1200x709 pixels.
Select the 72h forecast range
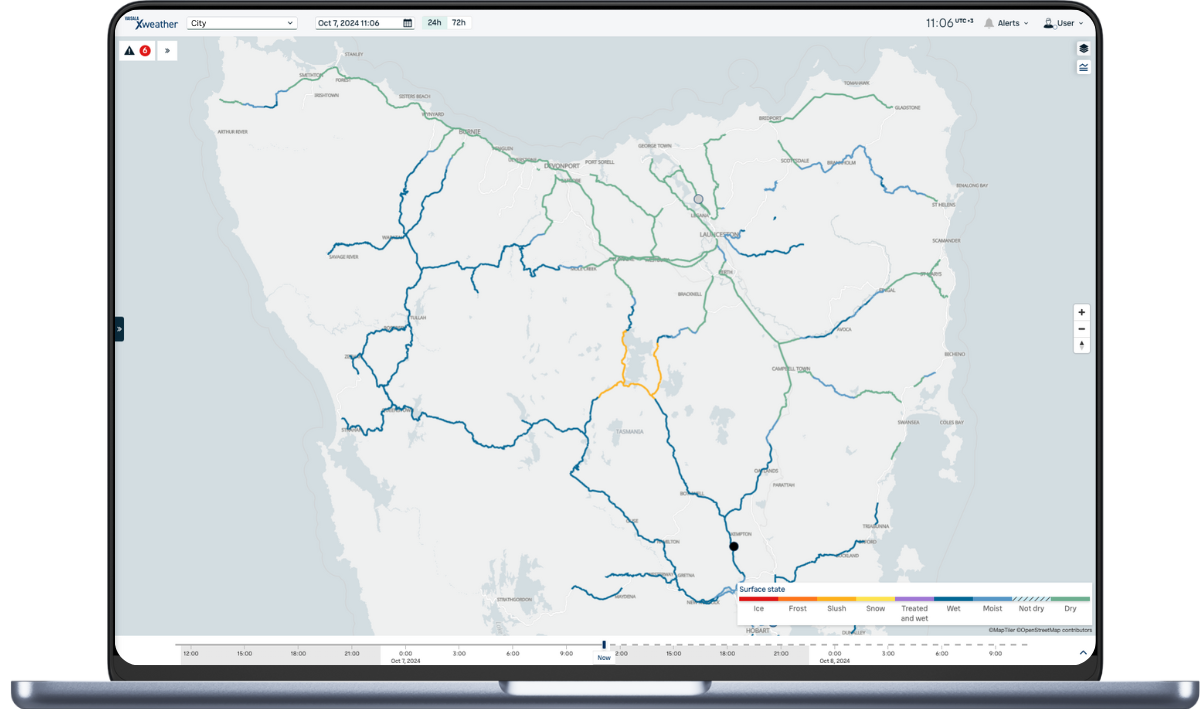[x=458, y=22]
